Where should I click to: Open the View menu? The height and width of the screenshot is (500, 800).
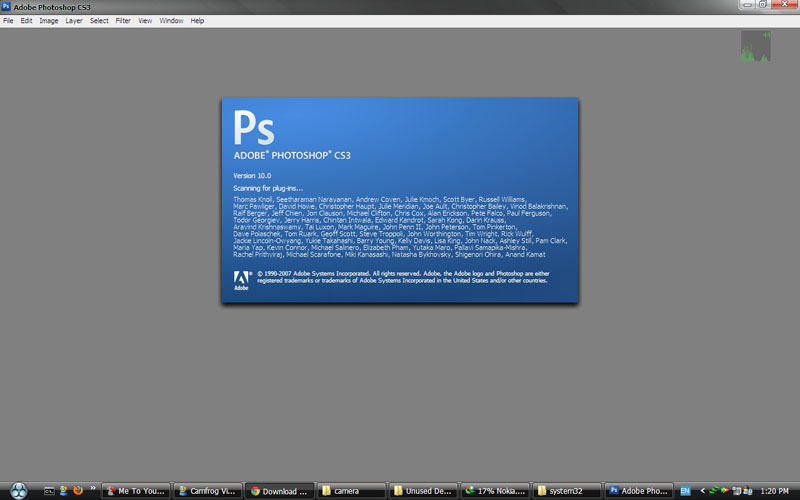[x=145, y=21]
